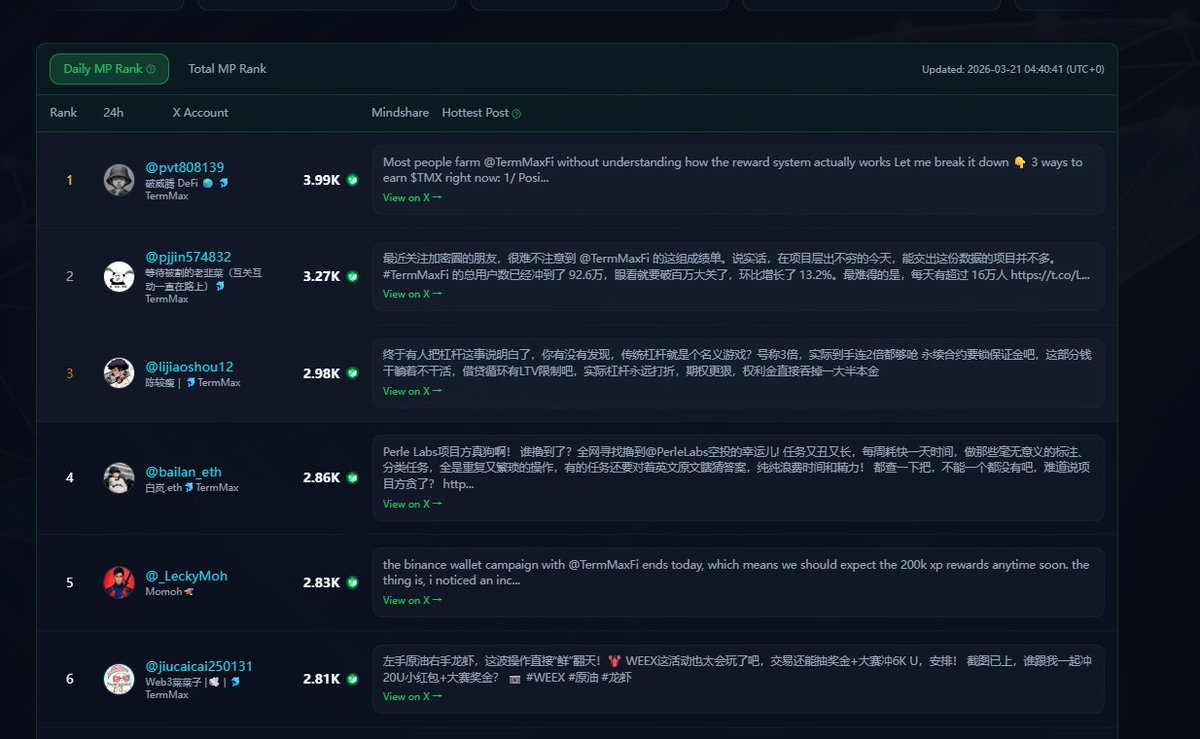Click the post starting '最近关注加密圈的朋友'

(740, 276)
